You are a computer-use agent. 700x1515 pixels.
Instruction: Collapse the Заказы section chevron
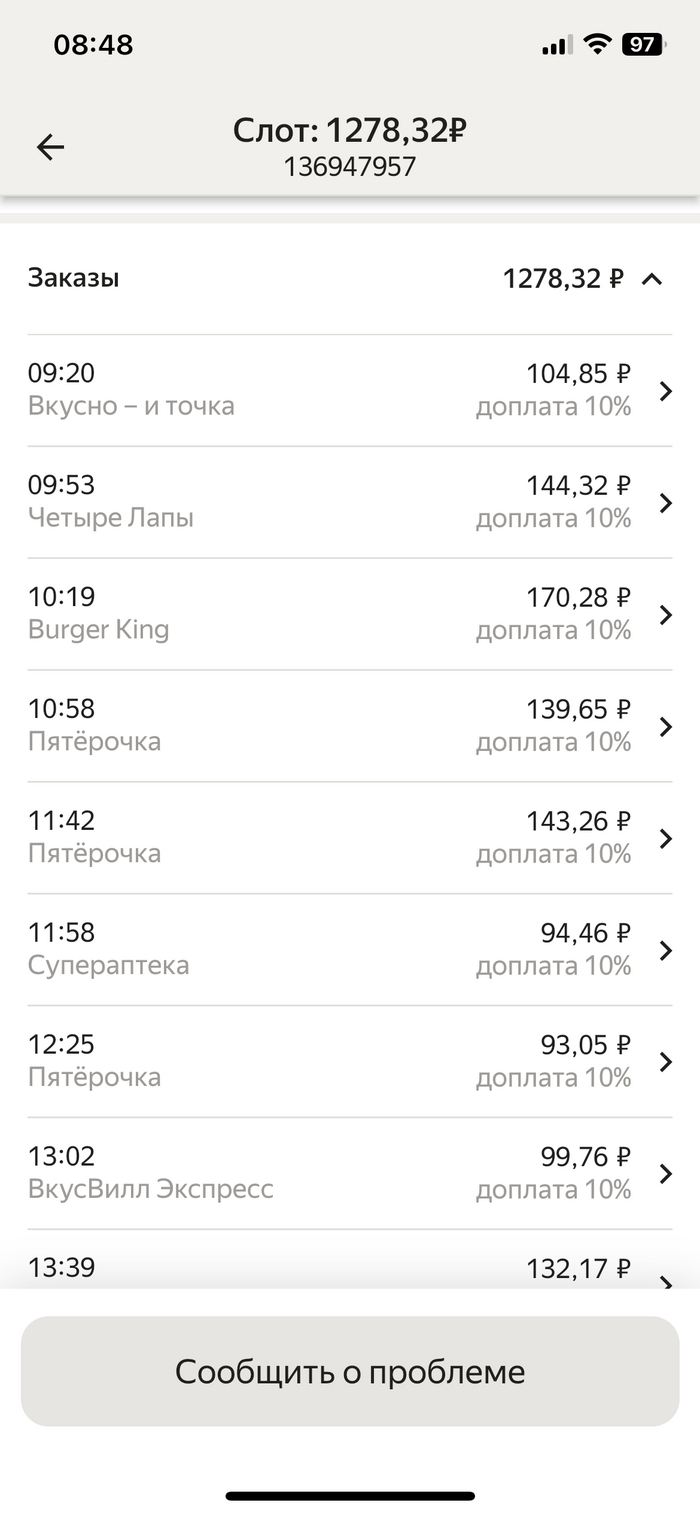652,279
